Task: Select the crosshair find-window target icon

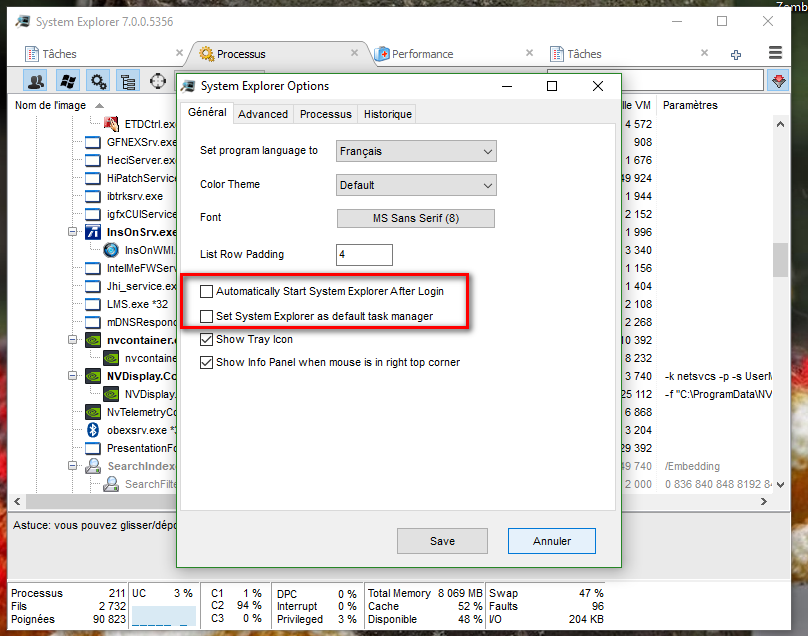Action: tap(158, 81)
